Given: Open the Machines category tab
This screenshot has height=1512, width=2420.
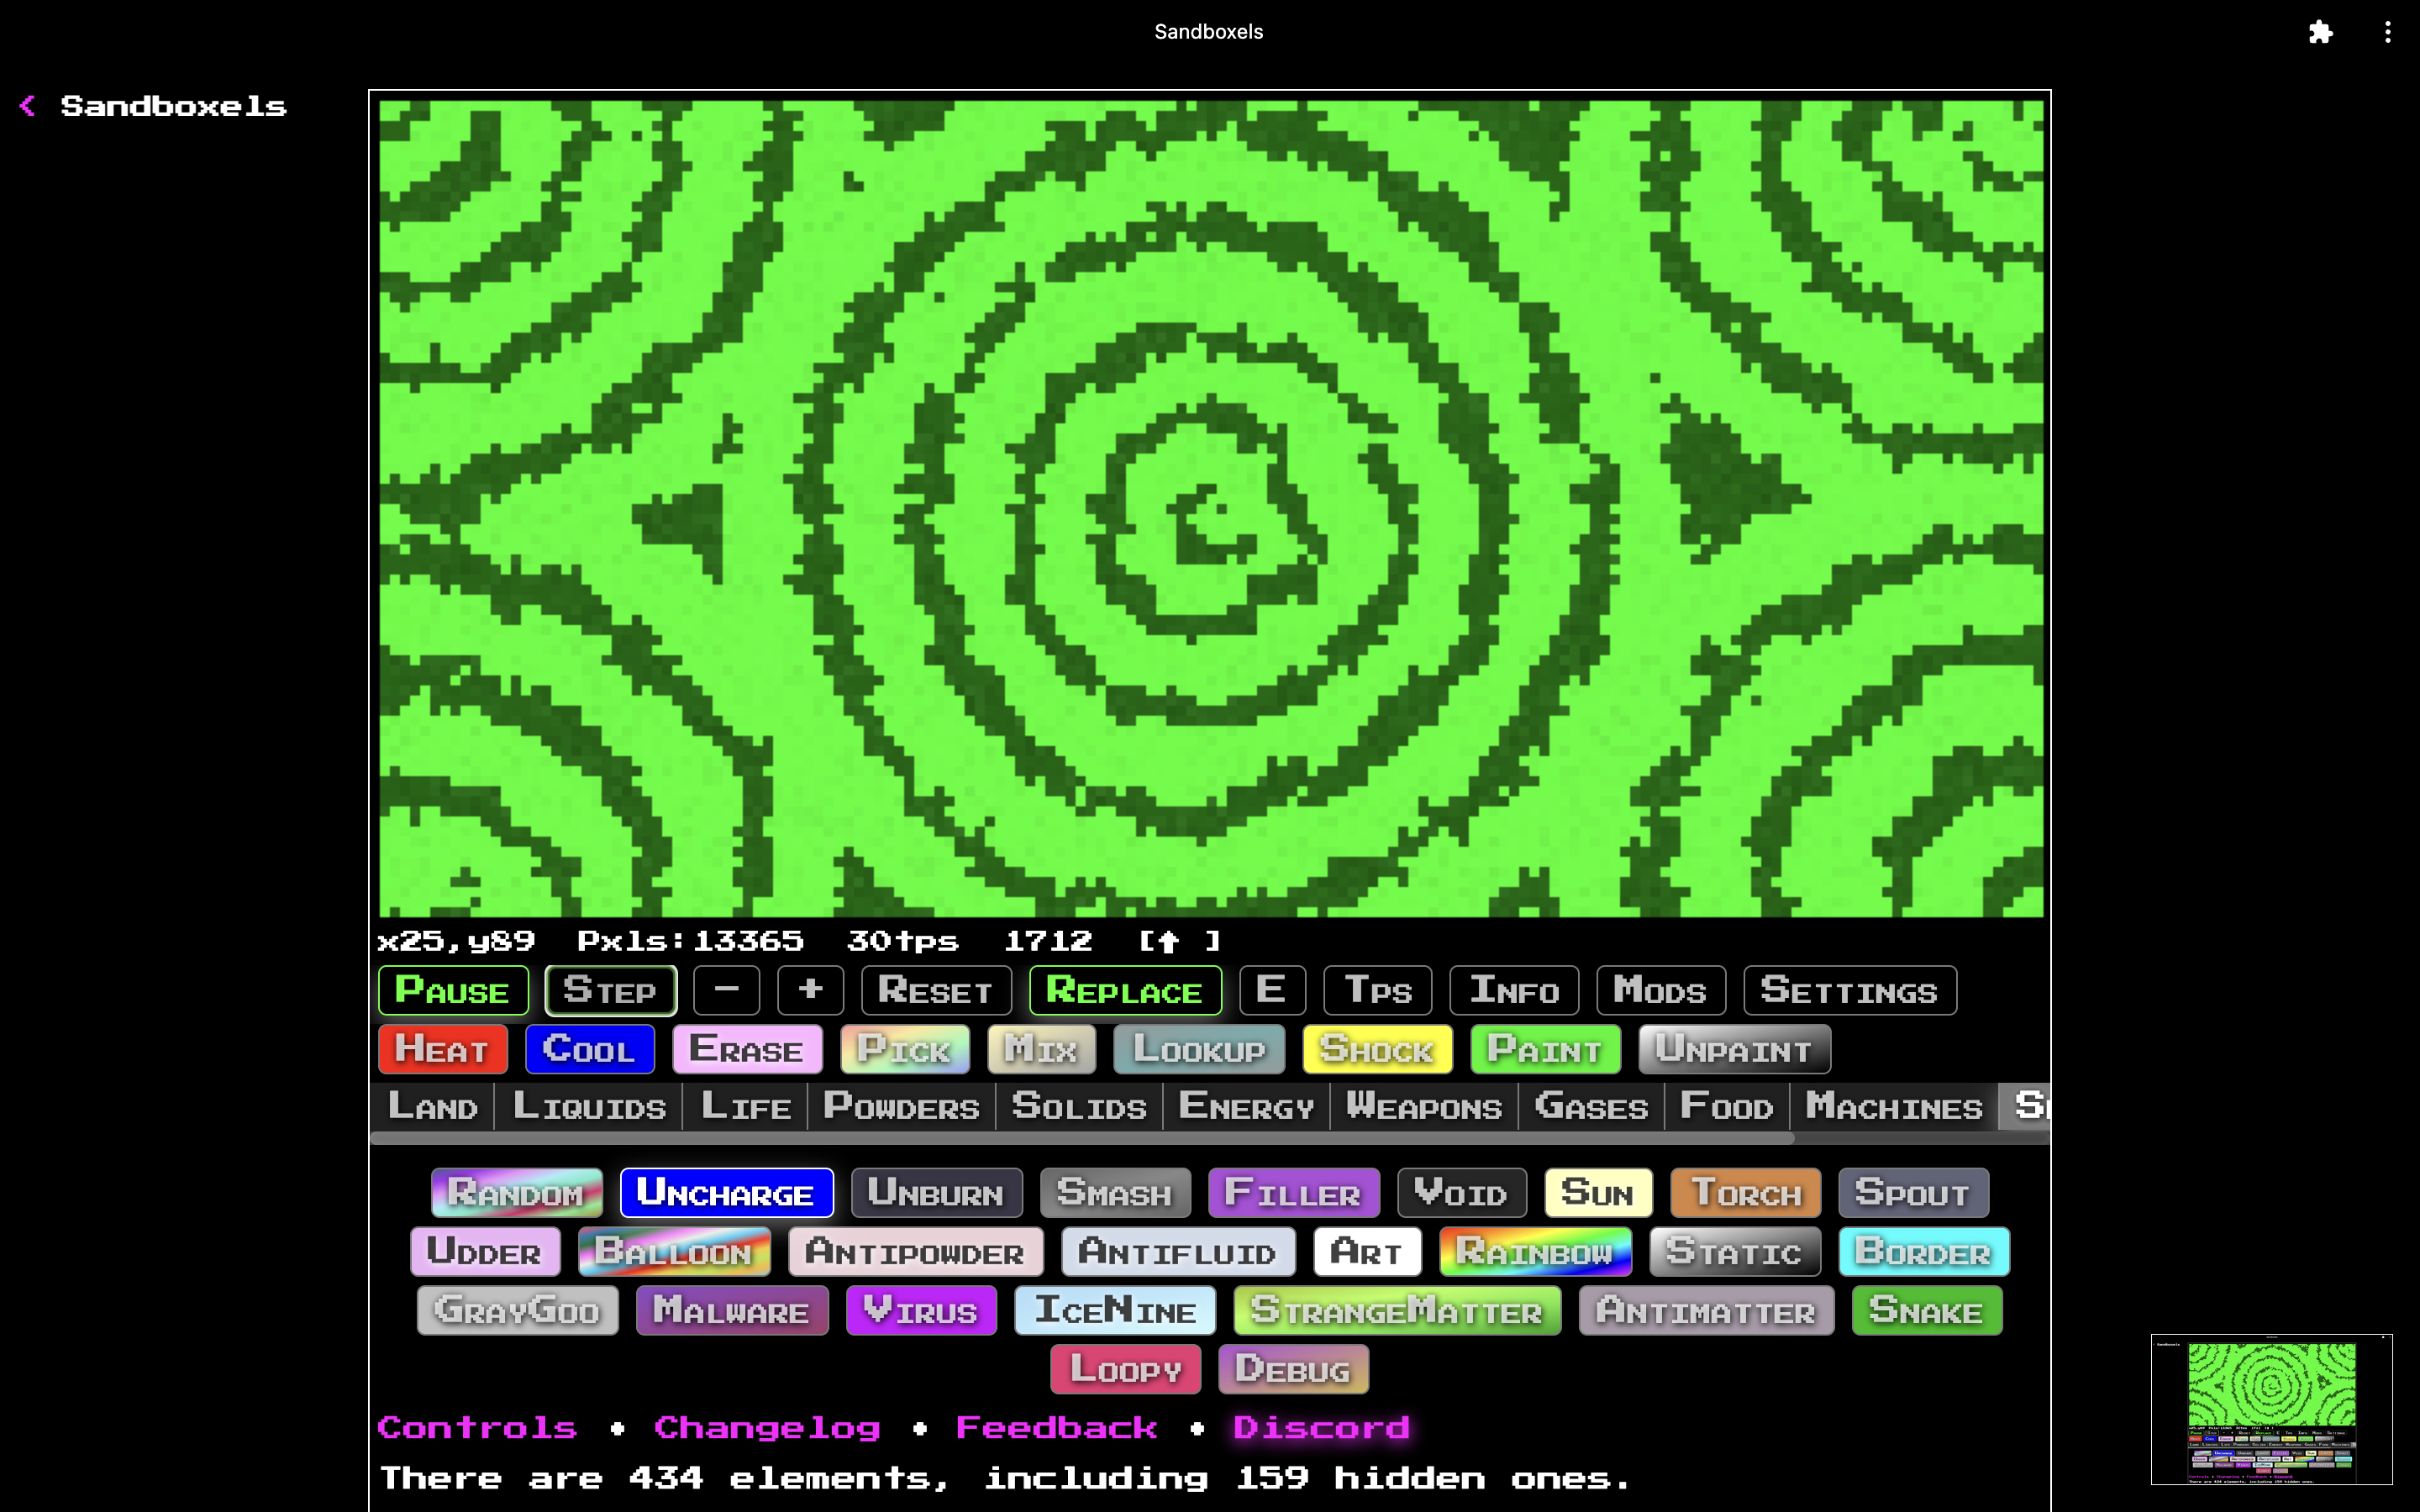Looking at the screenshot, I should [x=1893, y=1107].
